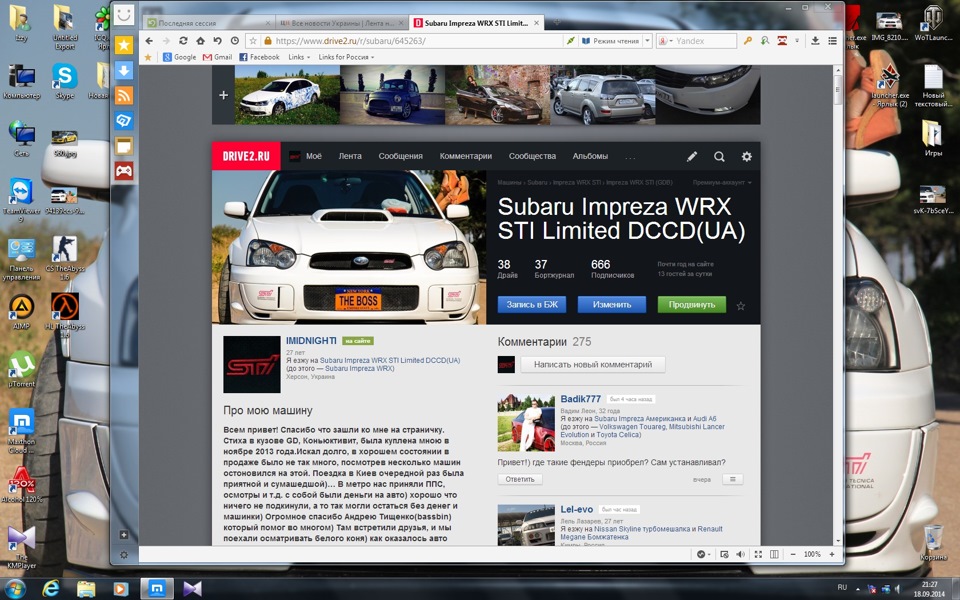Reply to Badik777 with Ответить button
The image size is (960, 600).
(520, 479)
